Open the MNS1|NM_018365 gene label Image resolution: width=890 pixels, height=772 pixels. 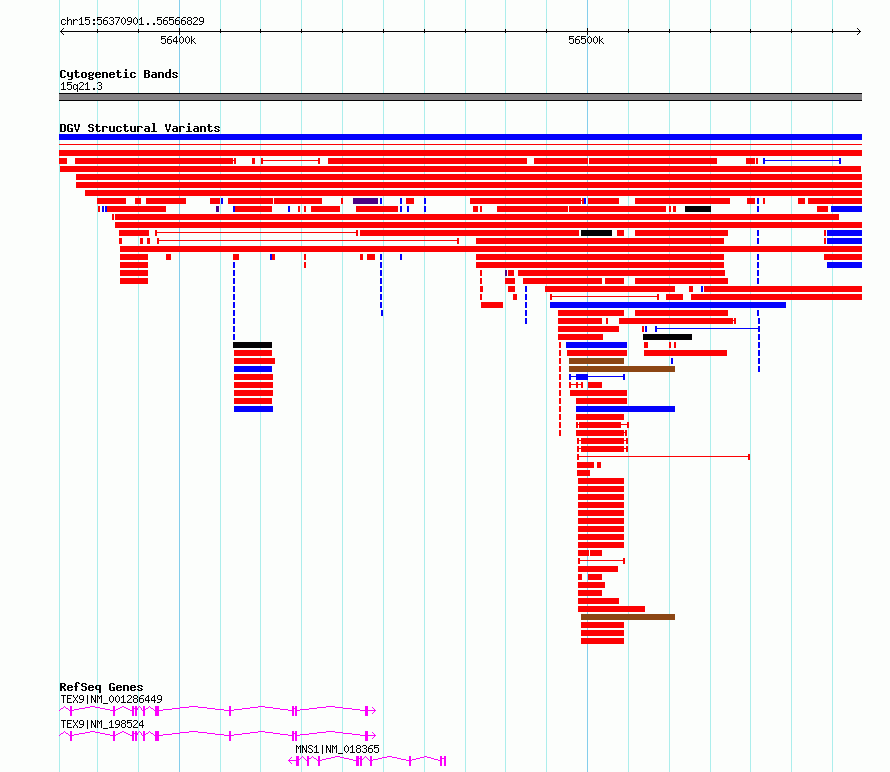[x=337, y=749]
